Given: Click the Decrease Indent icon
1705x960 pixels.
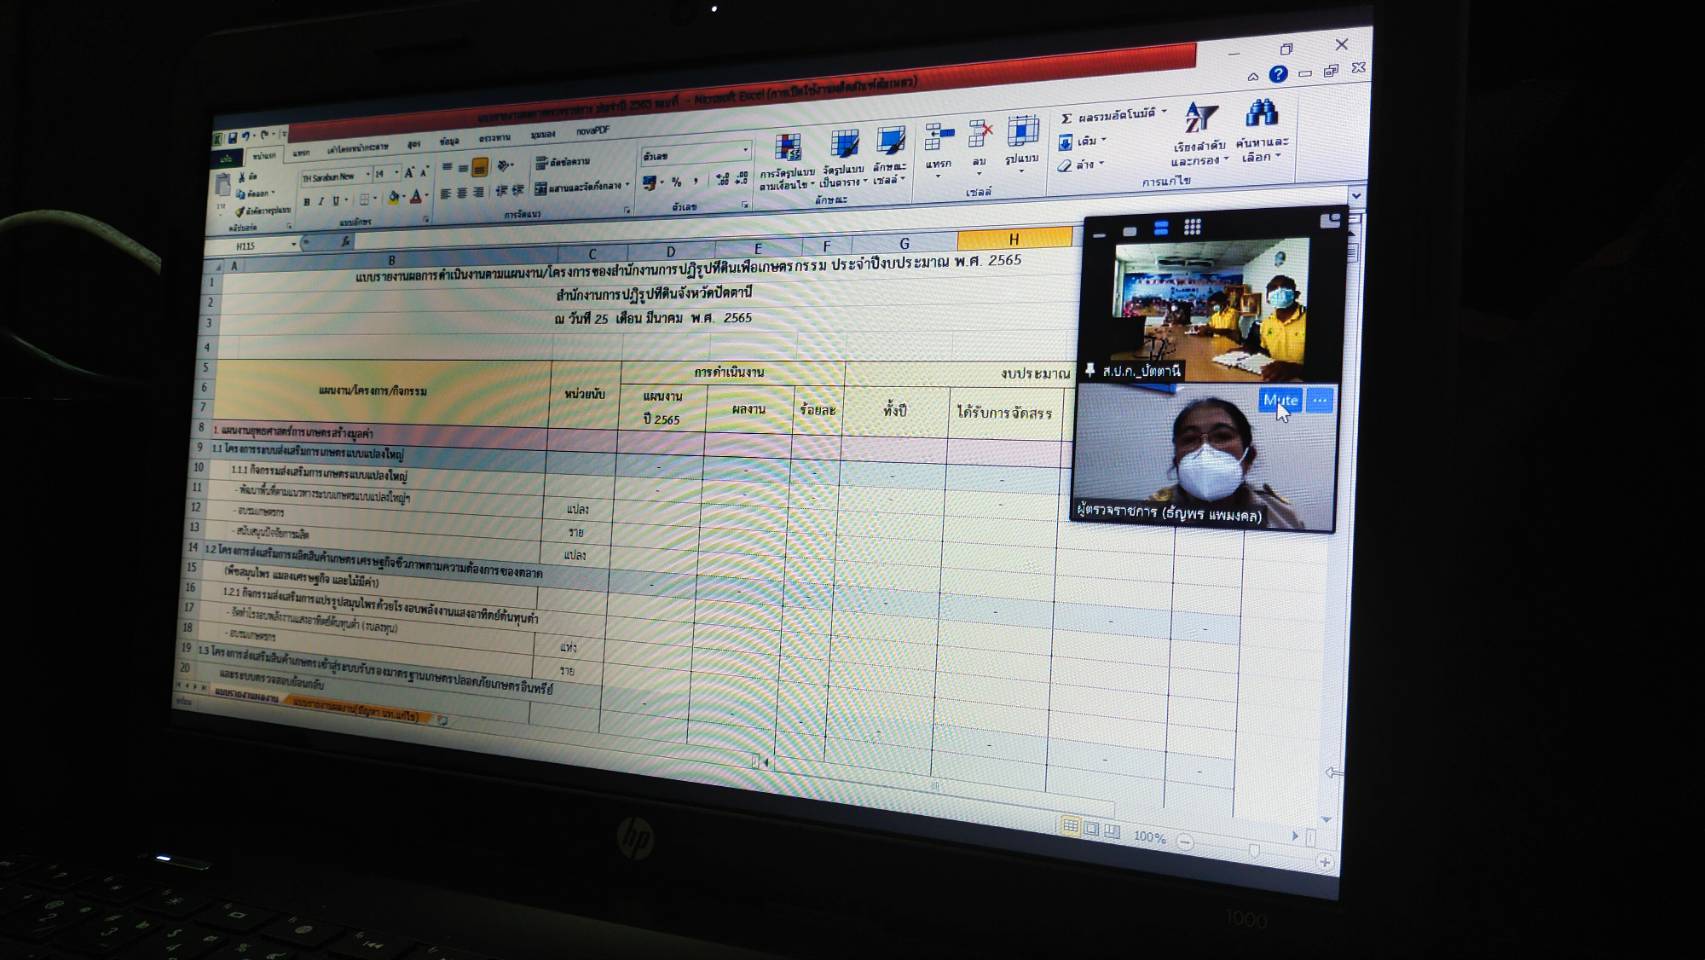Looking at the screenshot, I should tap(501, 190).
